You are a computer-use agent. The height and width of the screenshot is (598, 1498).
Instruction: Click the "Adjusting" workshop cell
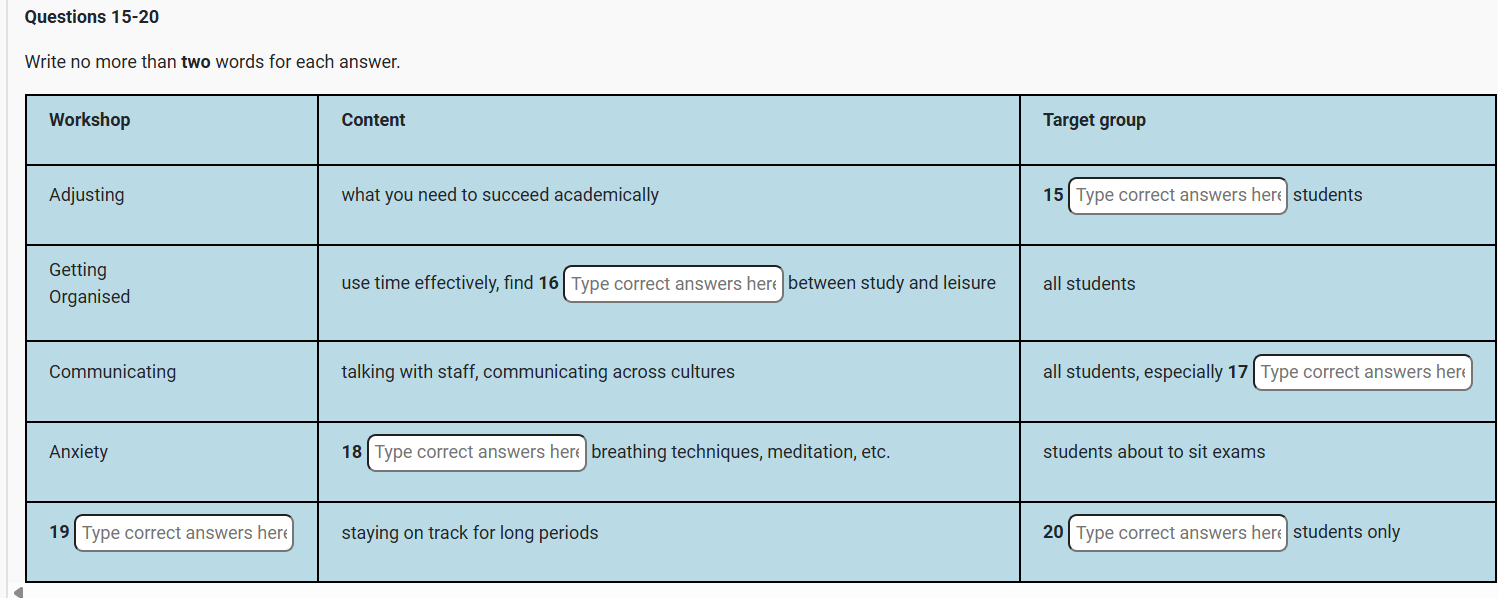point(87,195)
